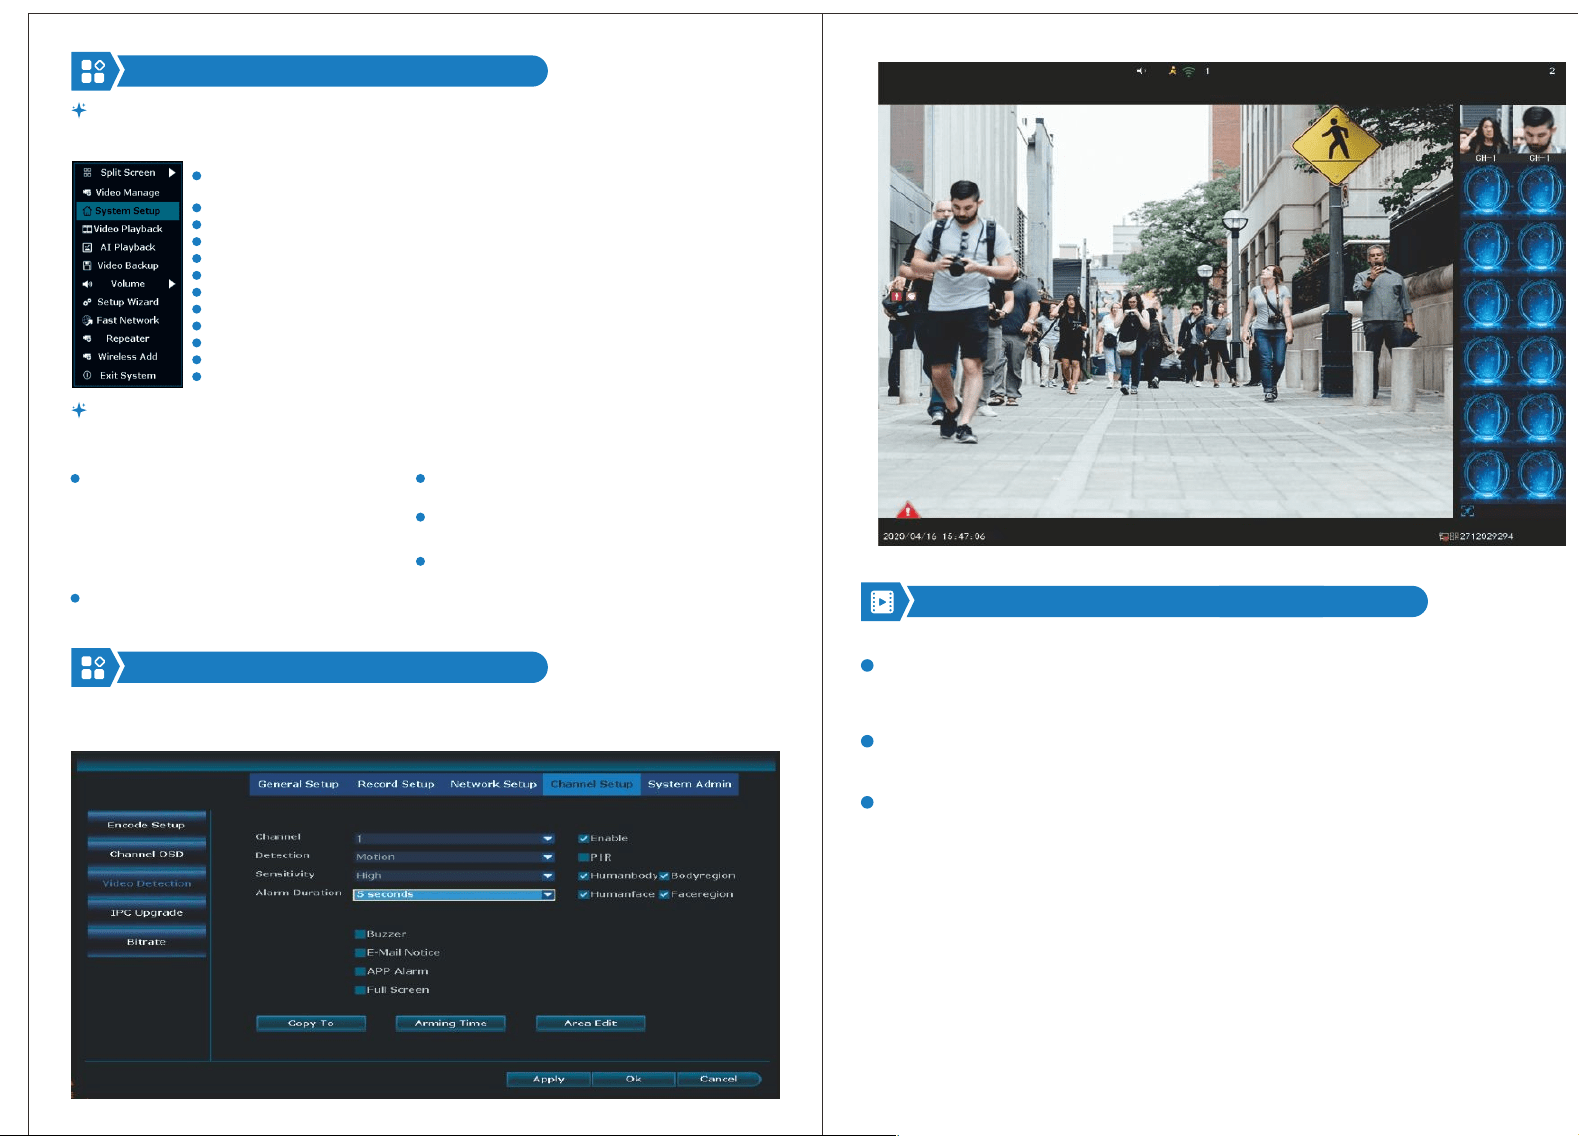The image size is (1579, 1136).
Task: Click the System Setup house icon
Action: 87,211
